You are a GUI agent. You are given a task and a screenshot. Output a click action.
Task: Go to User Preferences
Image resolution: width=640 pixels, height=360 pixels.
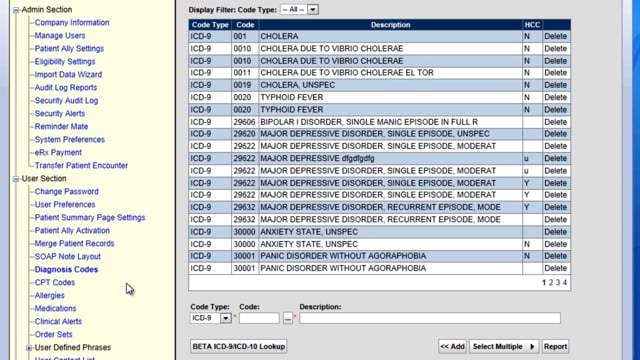[x=65, y=204]
